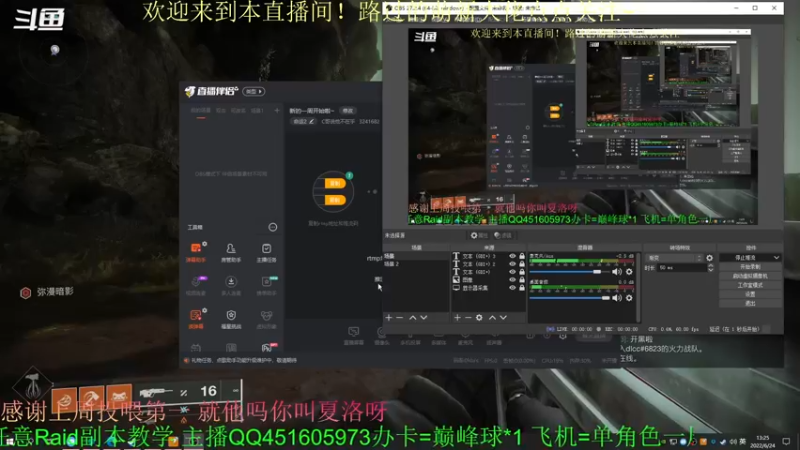Unlock the 显示器采集 source
Screen dimensions: 800x450
pyautogui.click(x=522, y=288)
